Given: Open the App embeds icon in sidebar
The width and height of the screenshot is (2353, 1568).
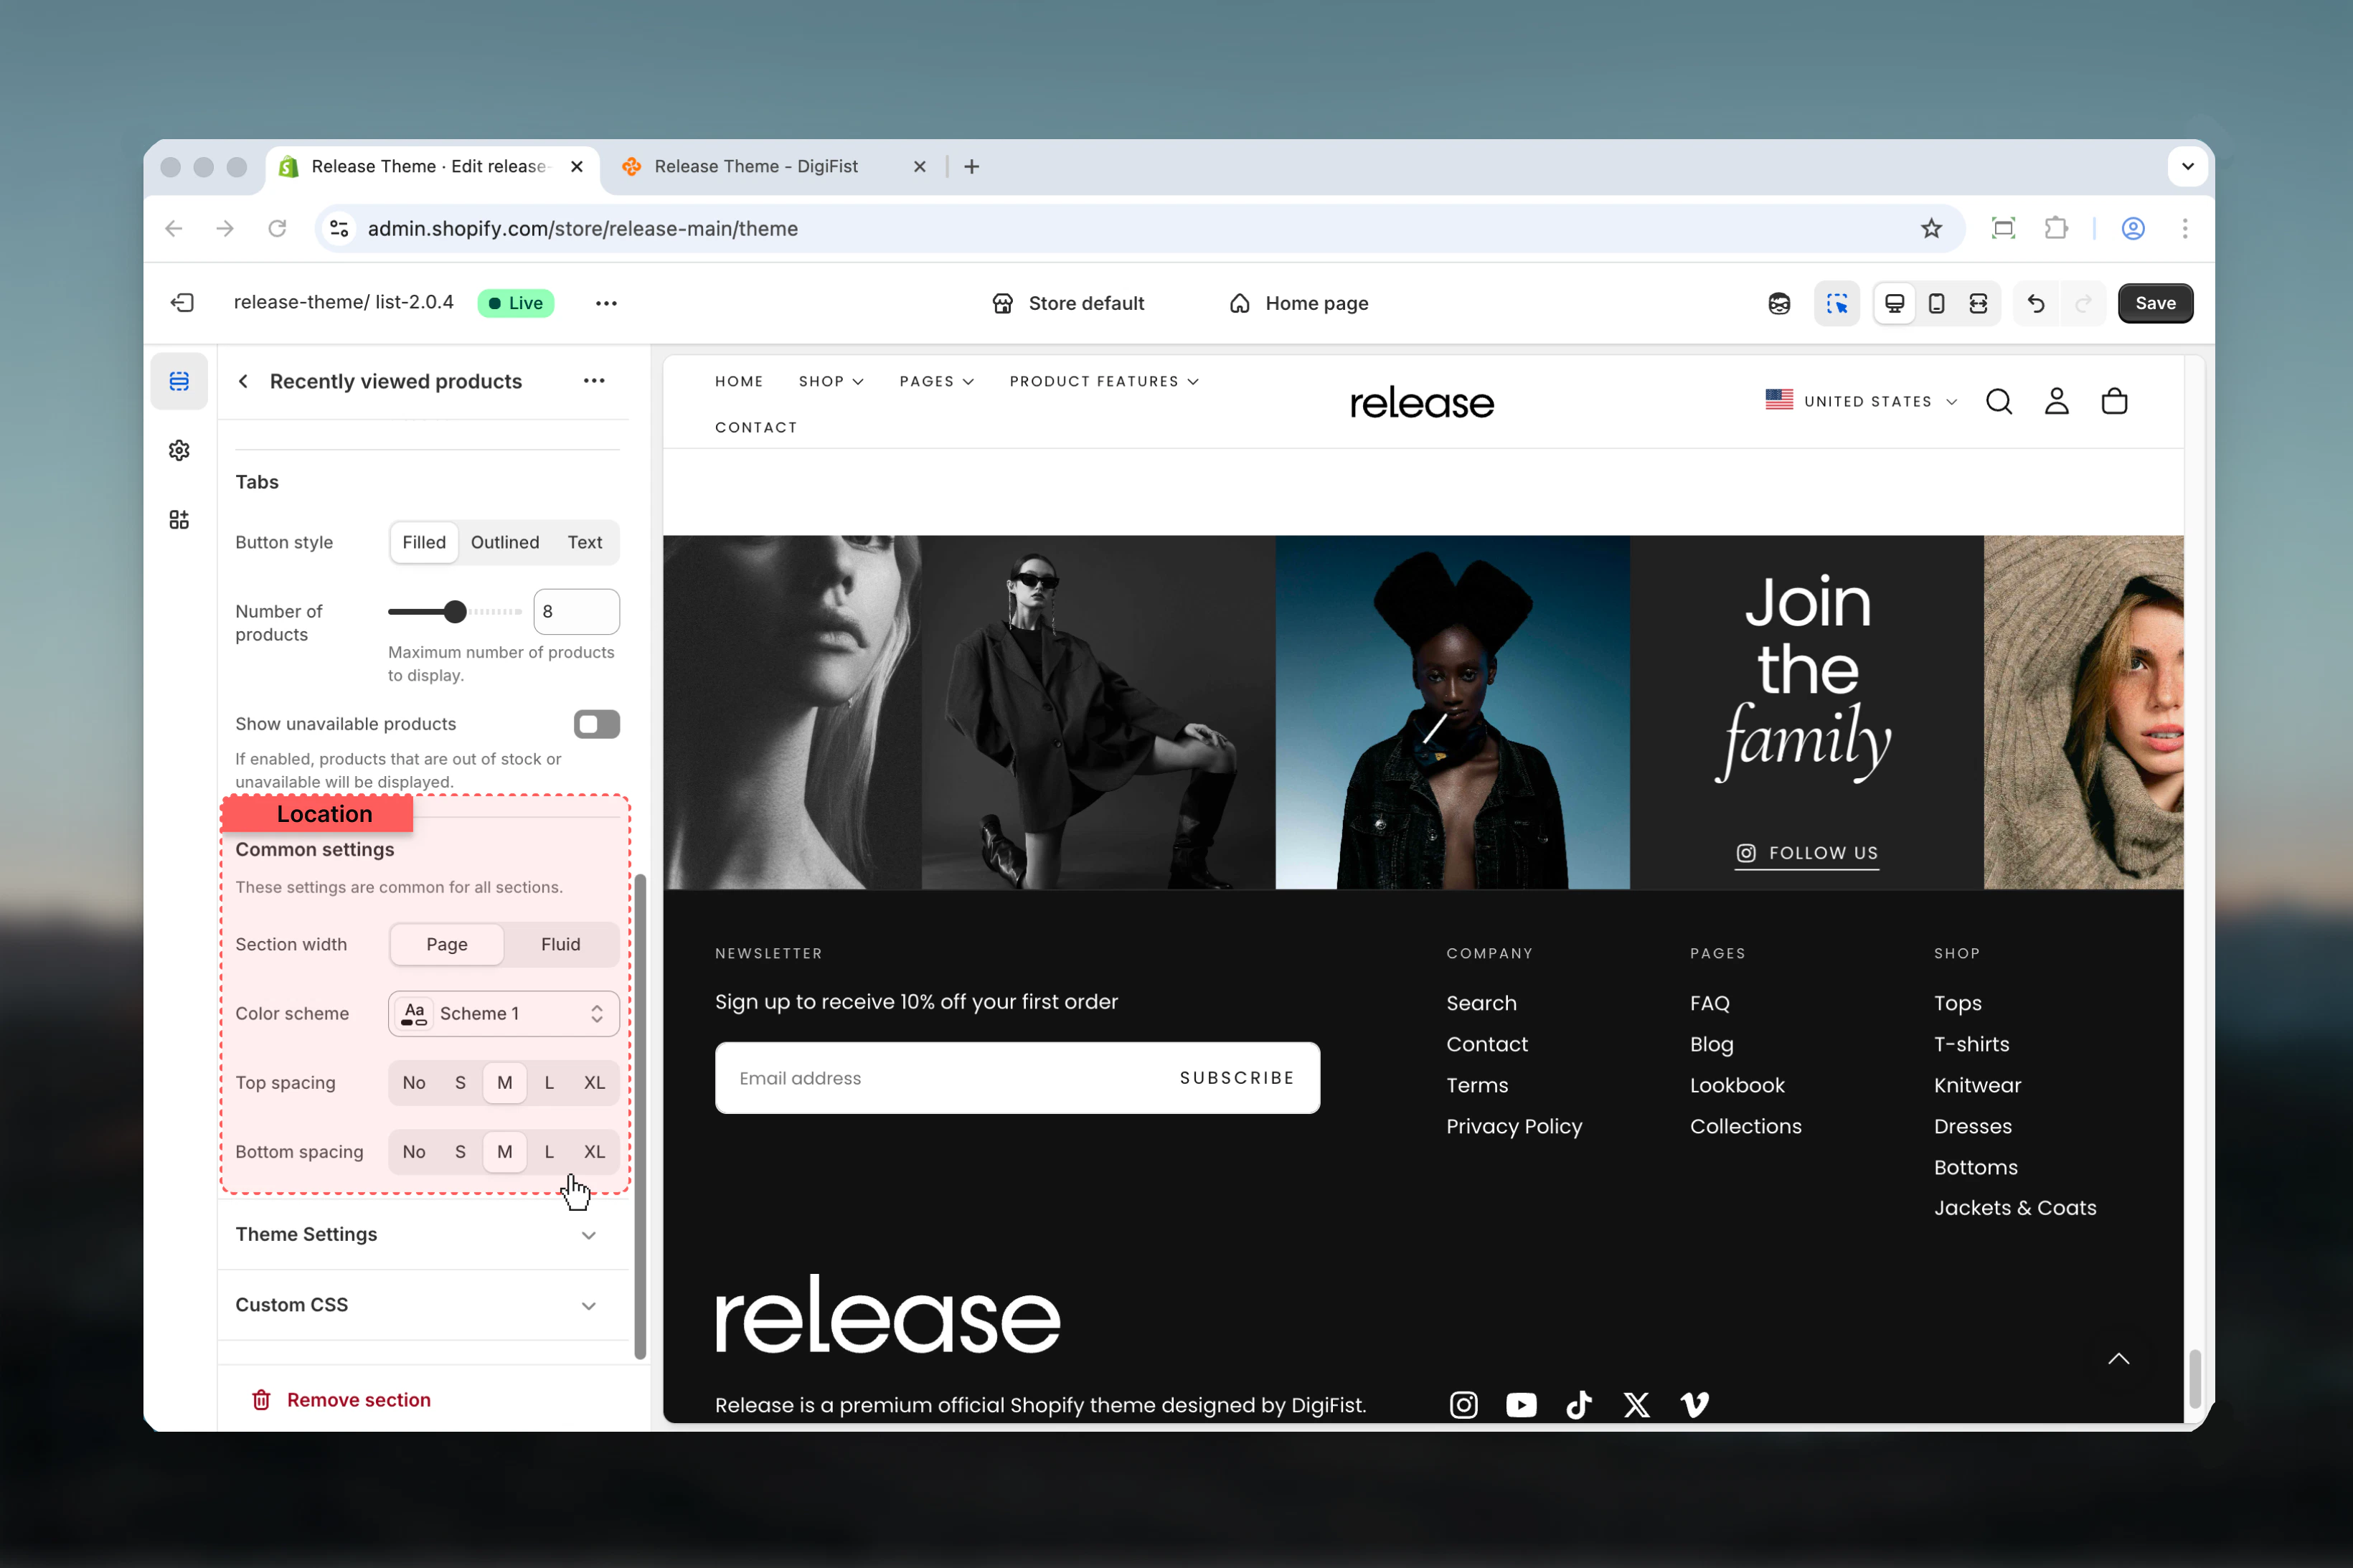Looking at the screenshot, I should tap(179, 519).
